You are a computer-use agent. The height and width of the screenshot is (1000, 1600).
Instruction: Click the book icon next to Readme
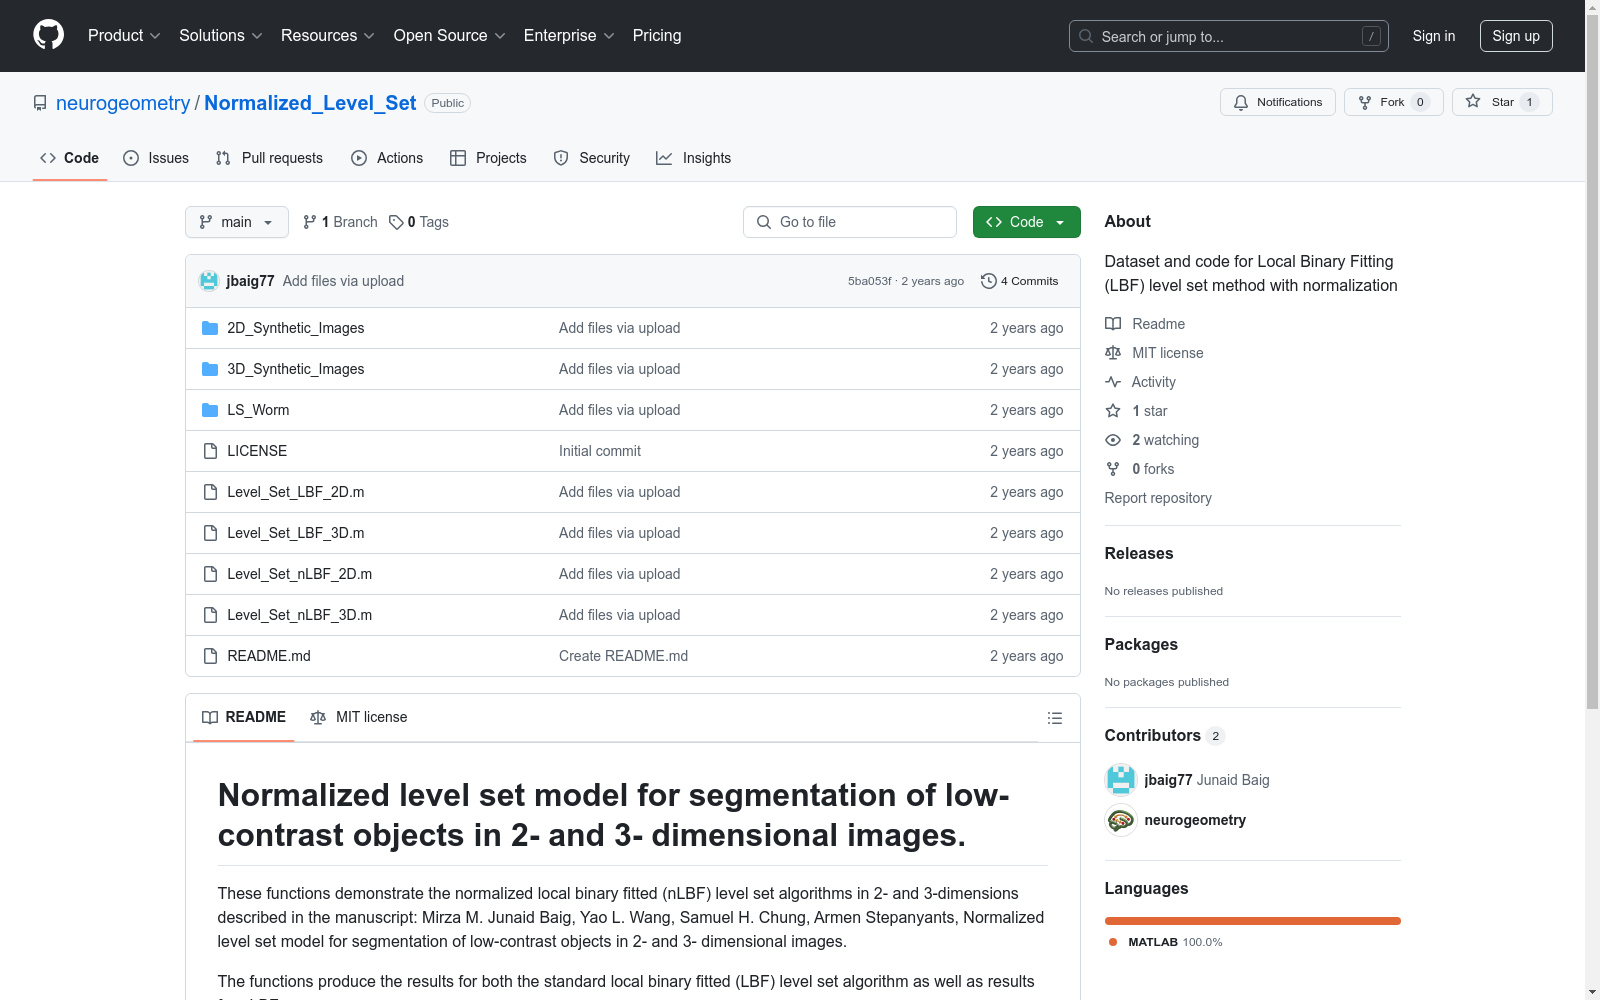point(1113,324)
